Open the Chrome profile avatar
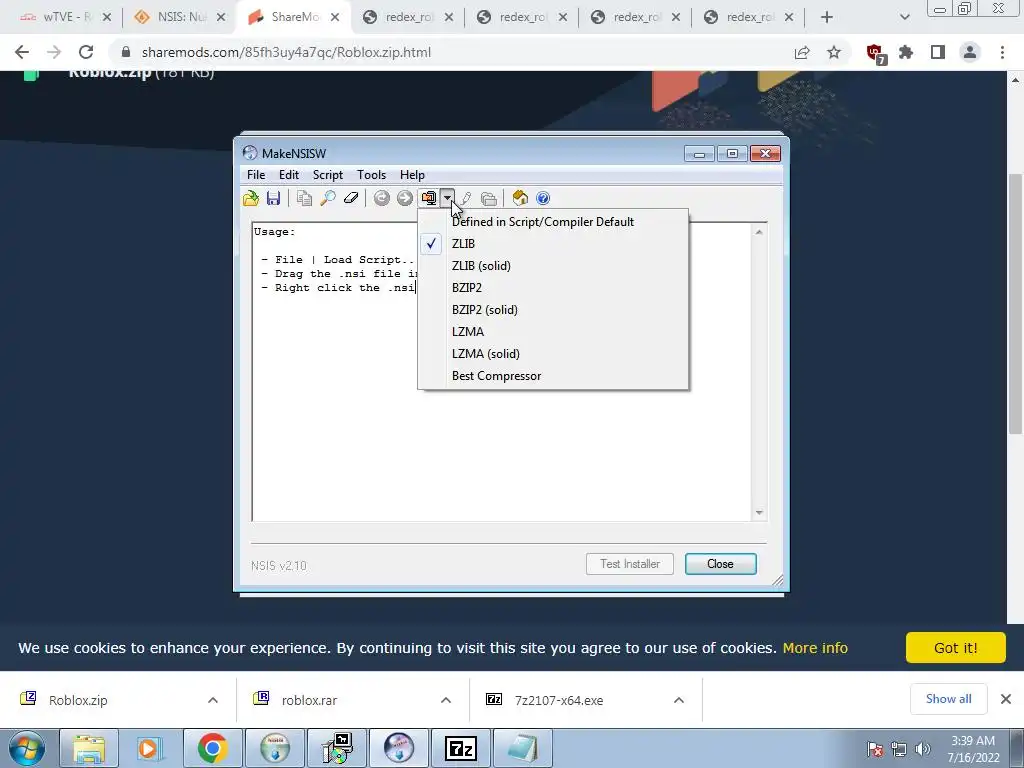Viewport: 1024px width, 768px height. click(970, 52)
